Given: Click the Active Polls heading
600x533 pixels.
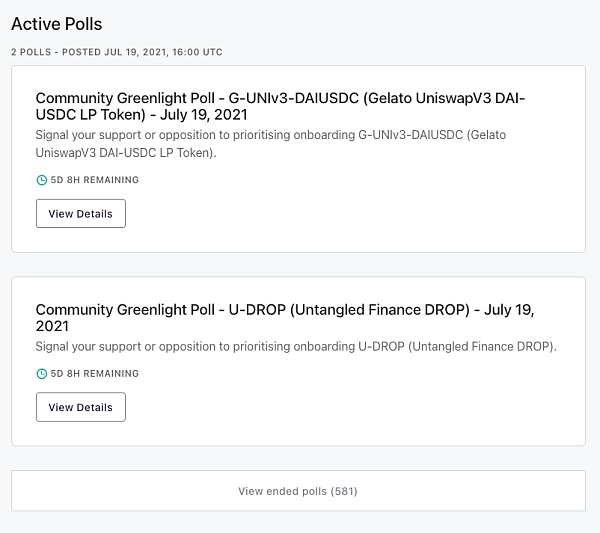Looking at the screenshot, I should 56,24.
